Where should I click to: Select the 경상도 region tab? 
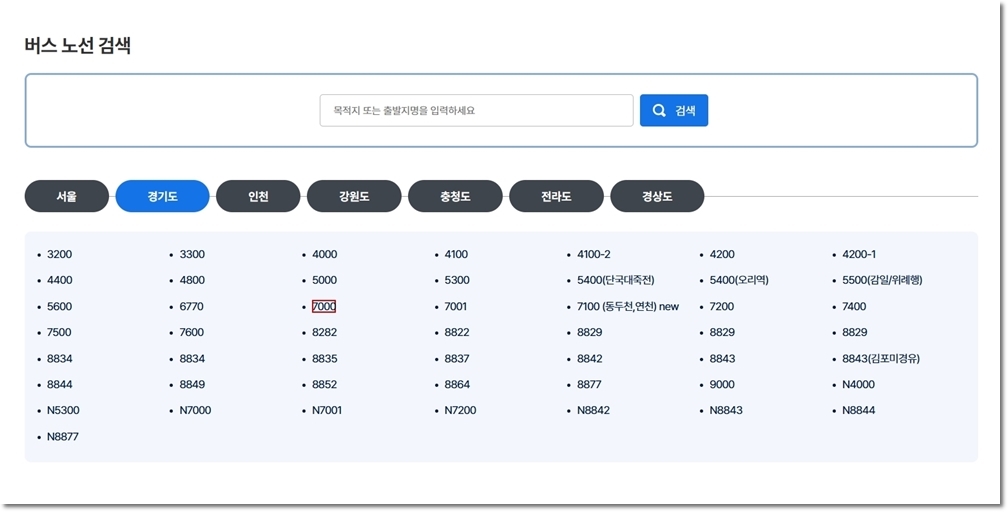click(657, 197)
